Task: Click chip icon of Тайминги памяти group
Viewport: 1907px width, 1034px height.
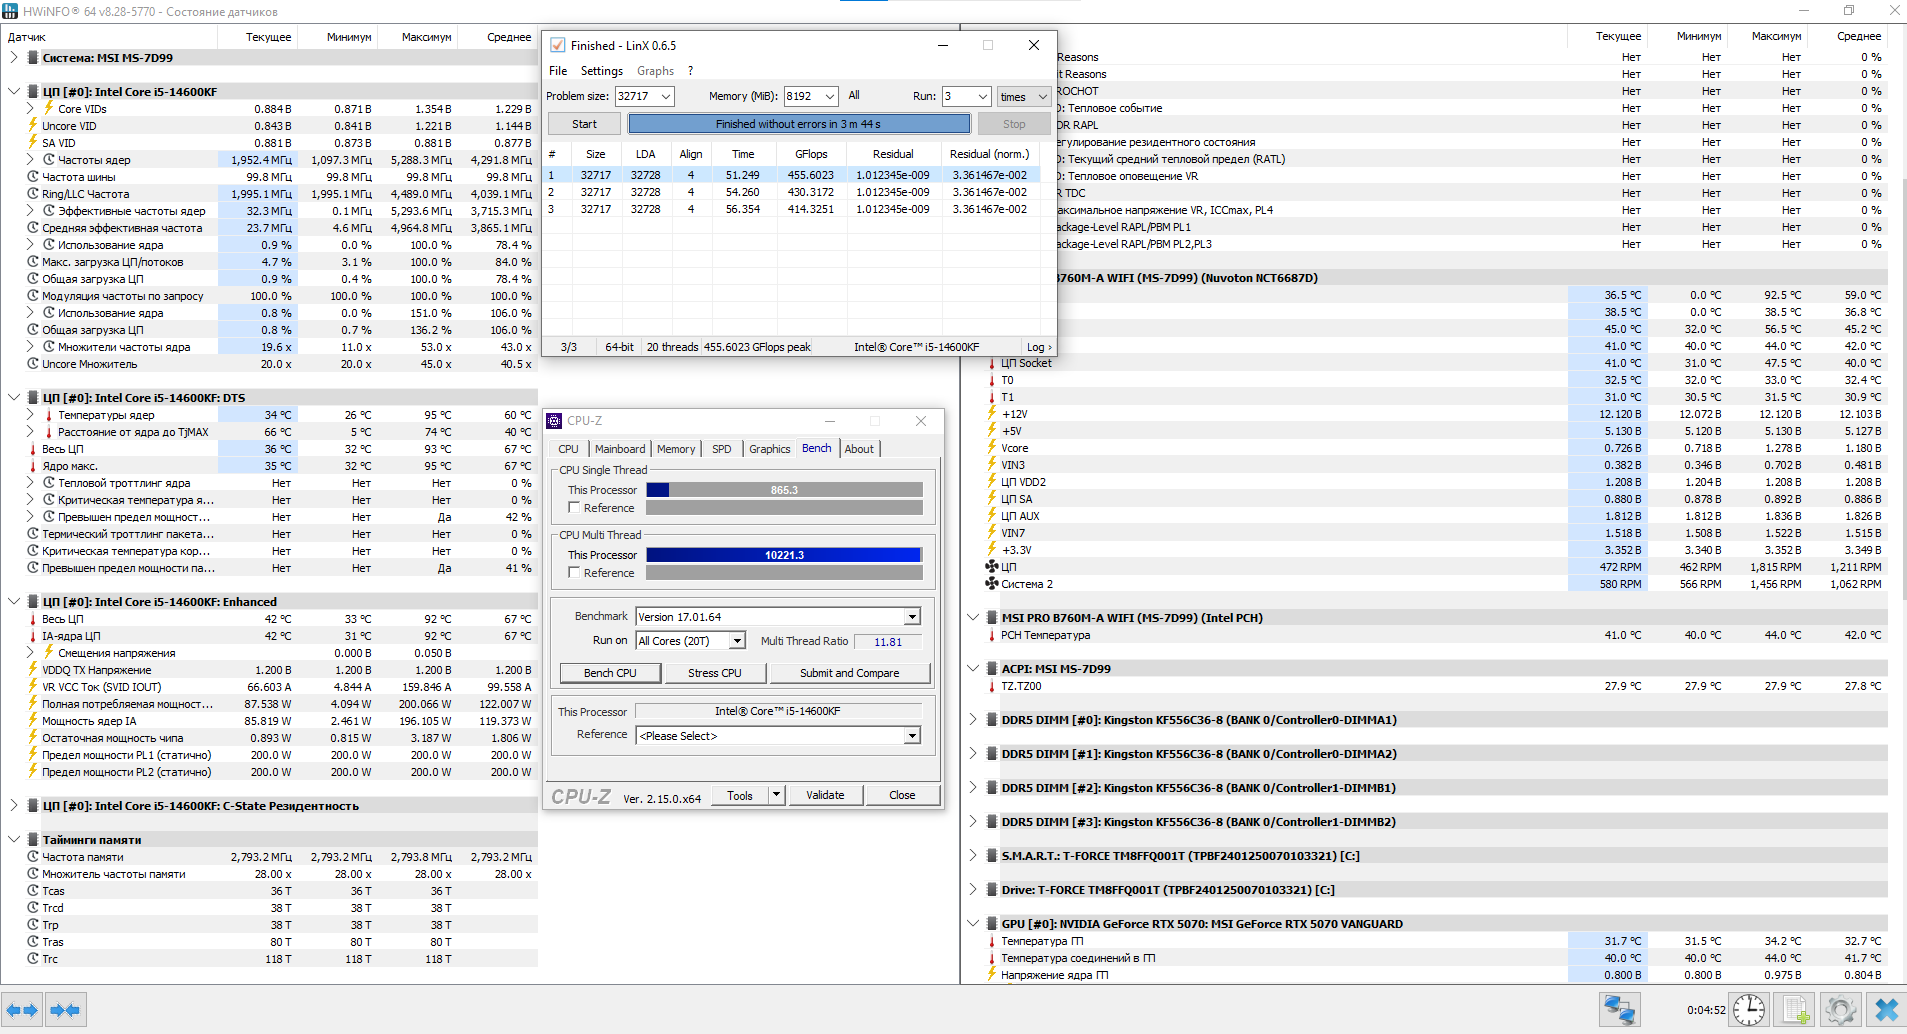Action: 33,840
